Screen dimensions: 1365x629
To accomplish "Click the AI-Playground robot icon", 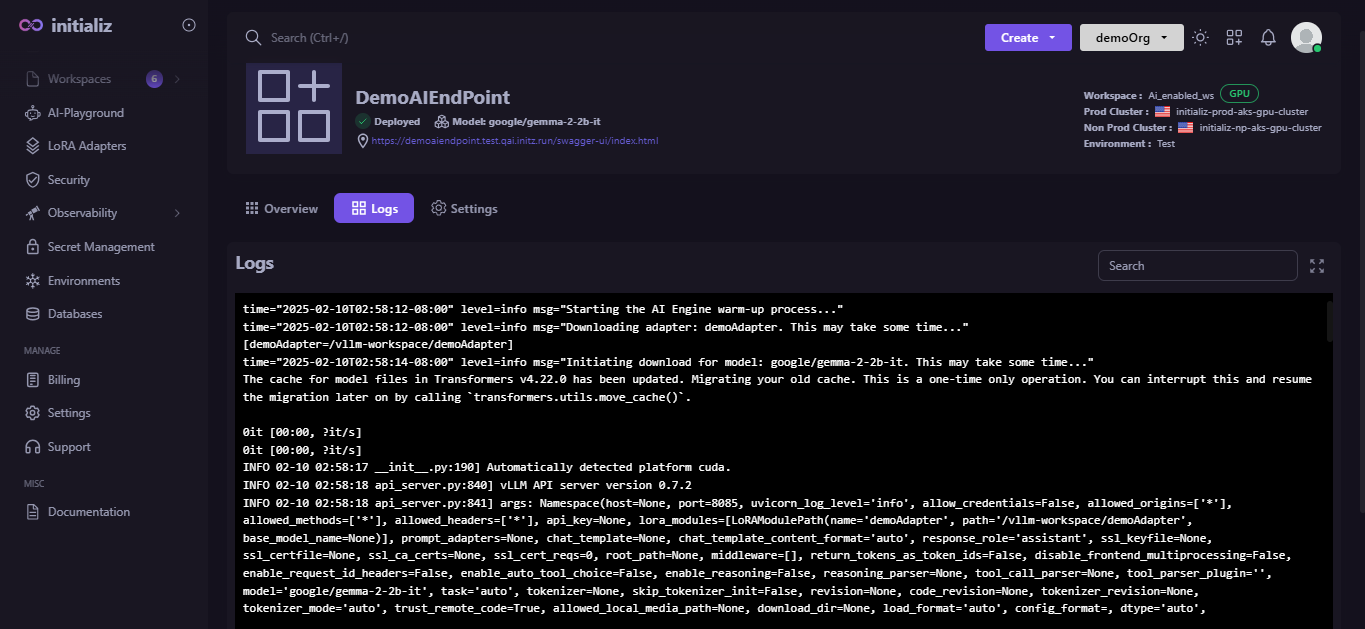I will click(x=32, y=113).
